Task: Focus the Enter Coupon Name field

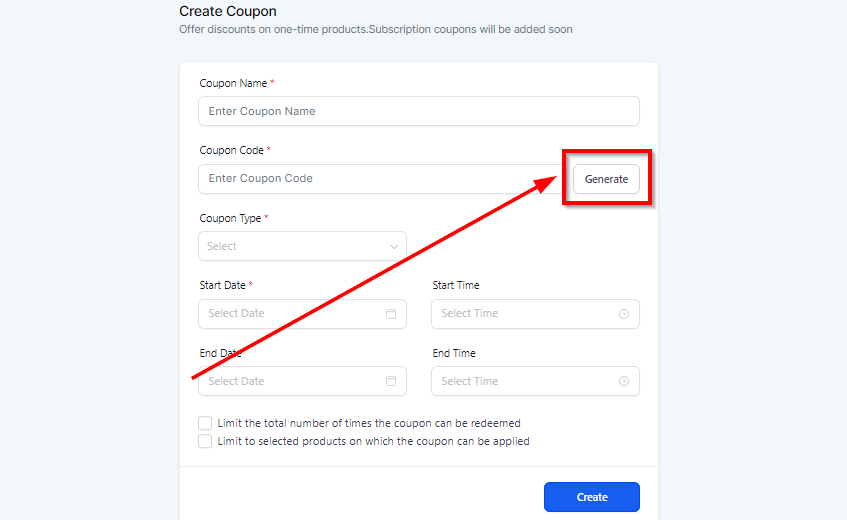Action: click(x=418, y=111)
